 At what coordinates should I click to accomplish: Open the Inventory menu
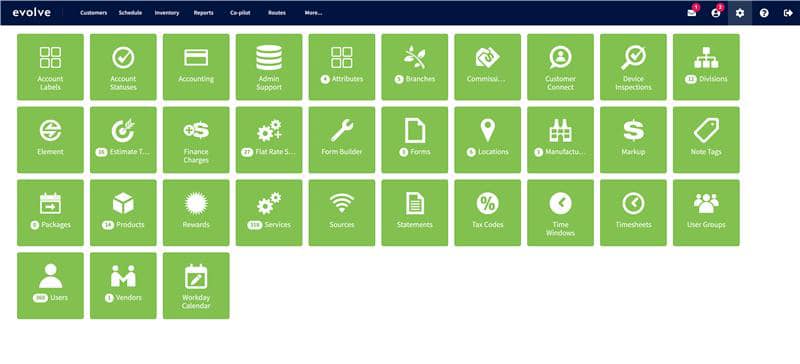(167, 13)
